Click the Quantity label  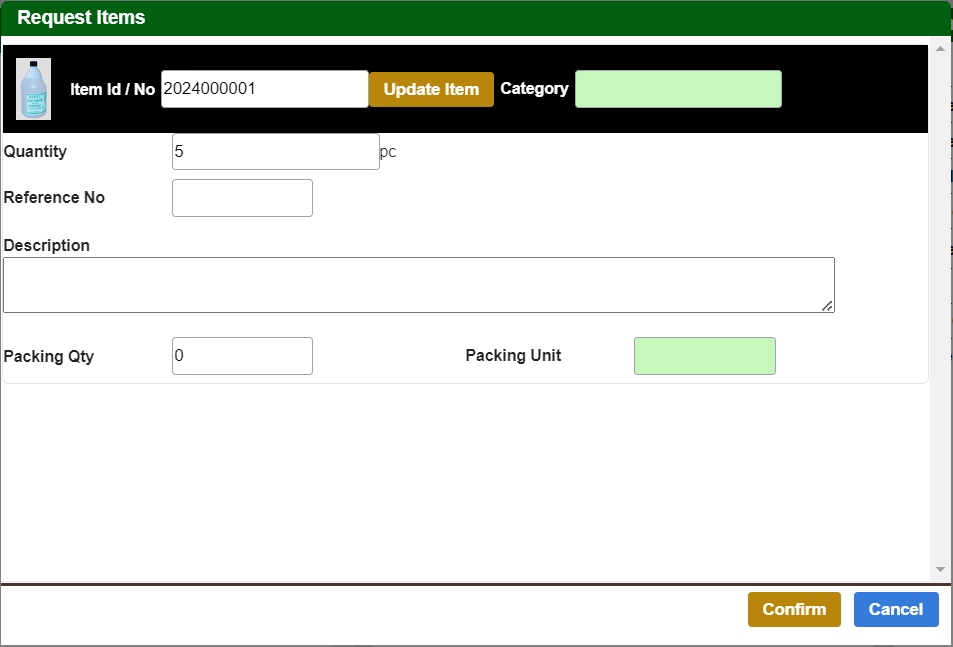coord(36,152)
